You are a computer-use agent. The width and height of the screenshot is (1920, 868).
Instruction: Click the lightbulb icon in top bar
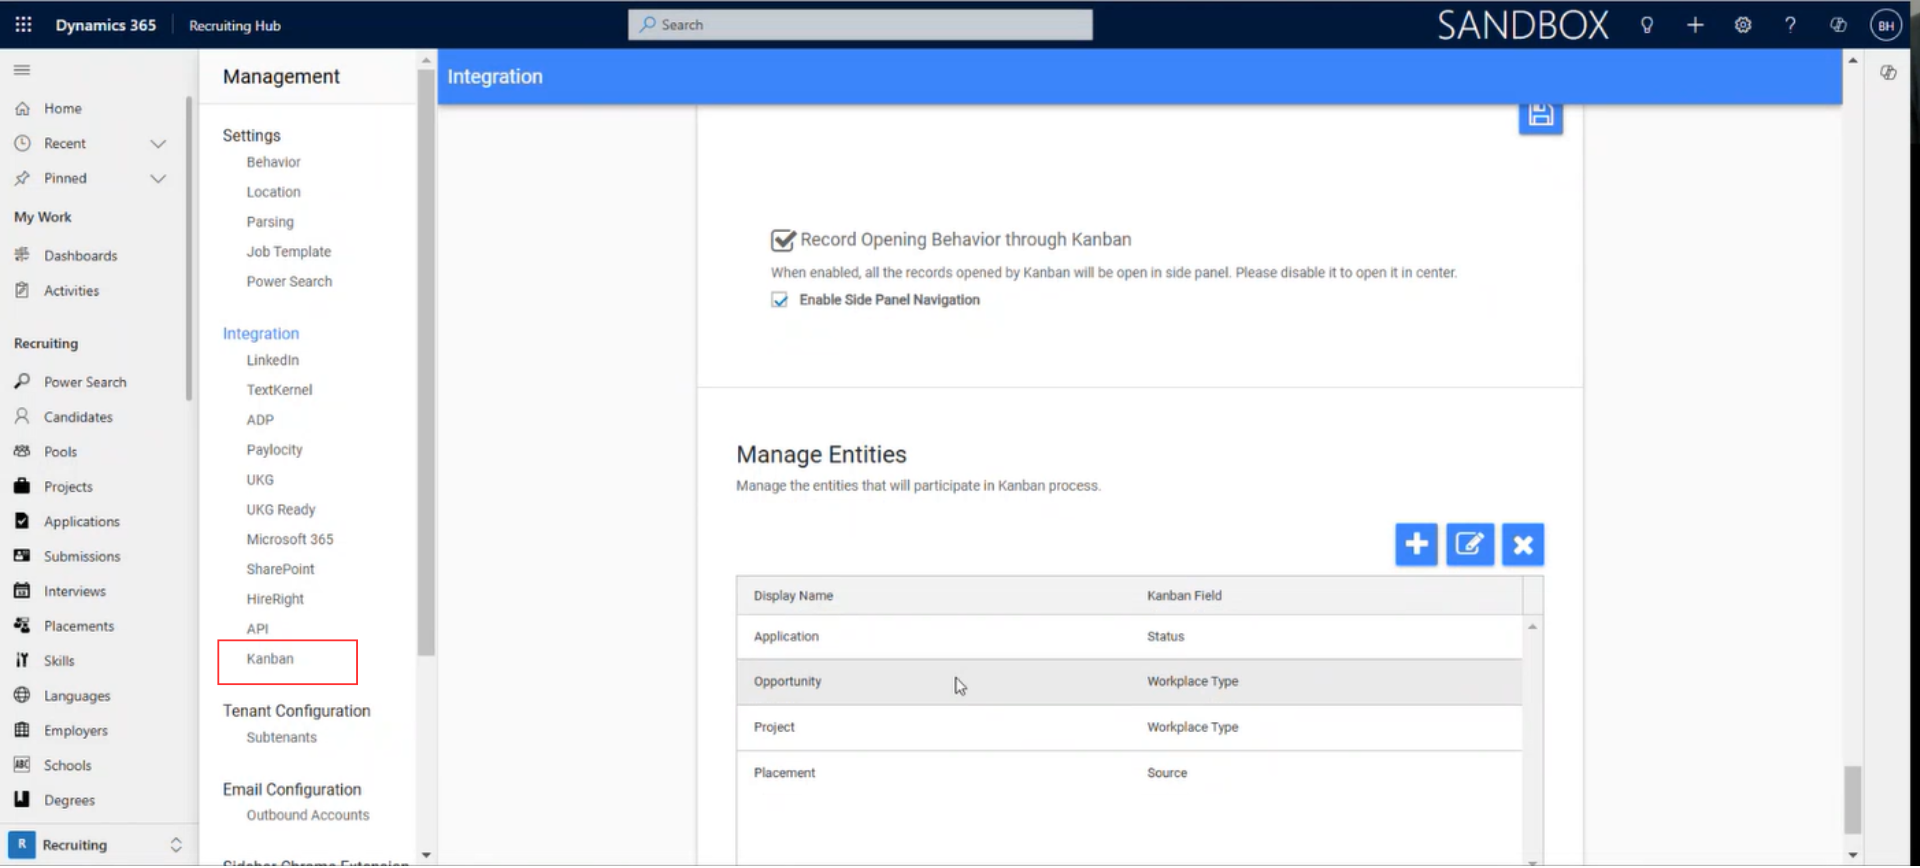tap(1647, 25)
